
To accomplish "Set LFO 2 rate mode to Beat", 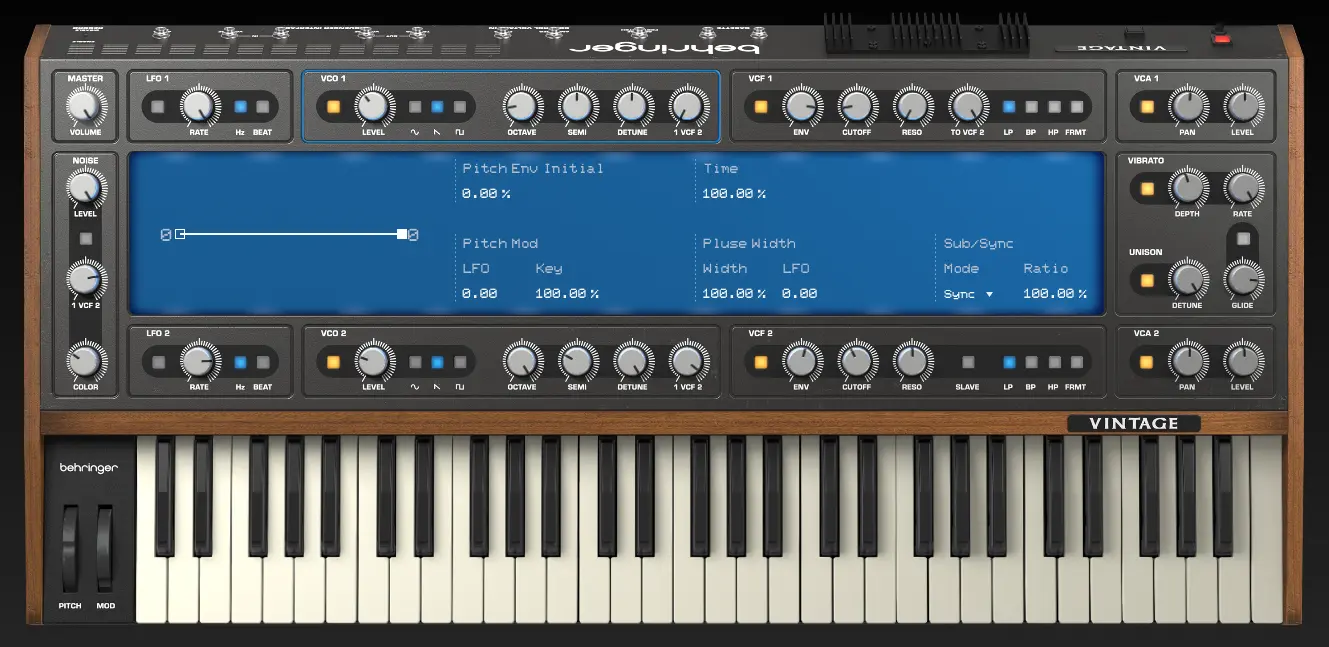I will [x=262, y=362].
